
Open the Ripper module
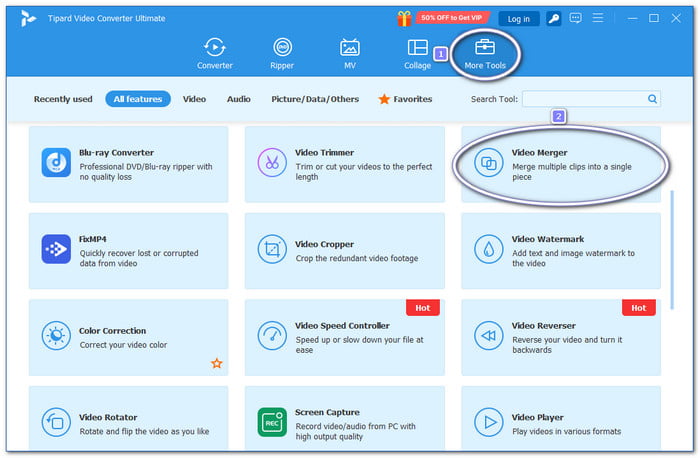[x=282, y=54]
